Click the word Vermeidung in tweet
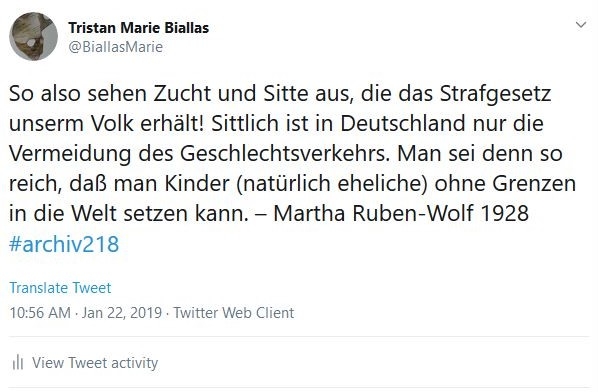The width and height of the screenshot is (598, 392). coord(70,154)
